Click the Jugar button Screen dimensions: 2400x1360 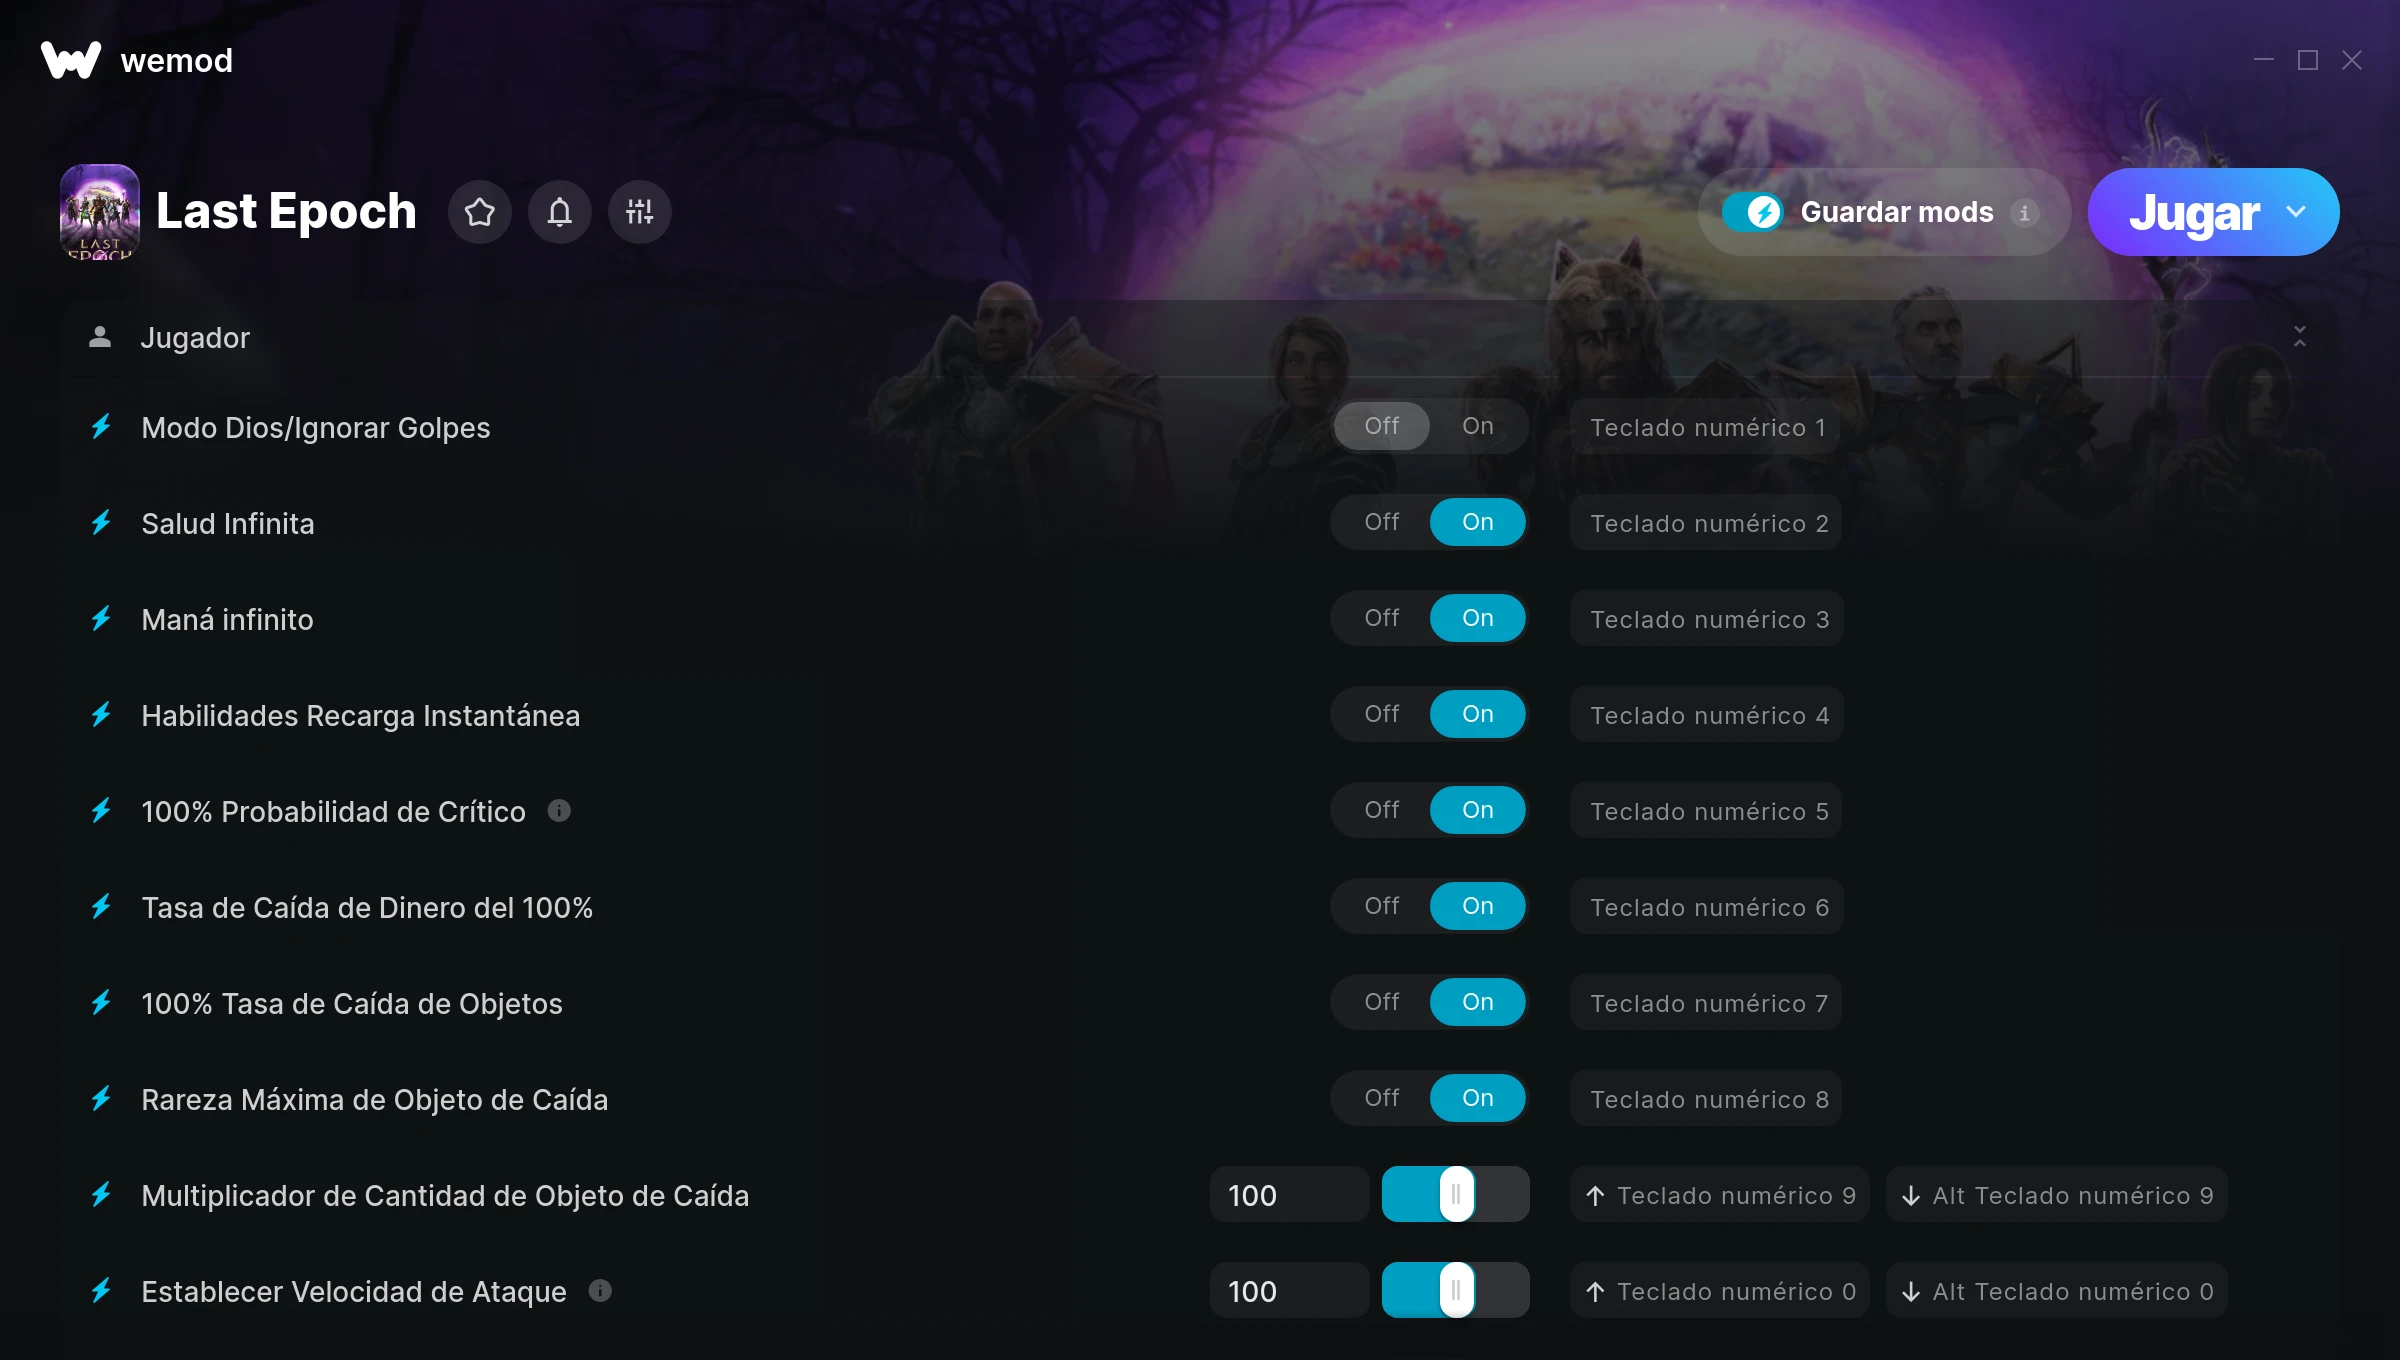point(2194,212)
